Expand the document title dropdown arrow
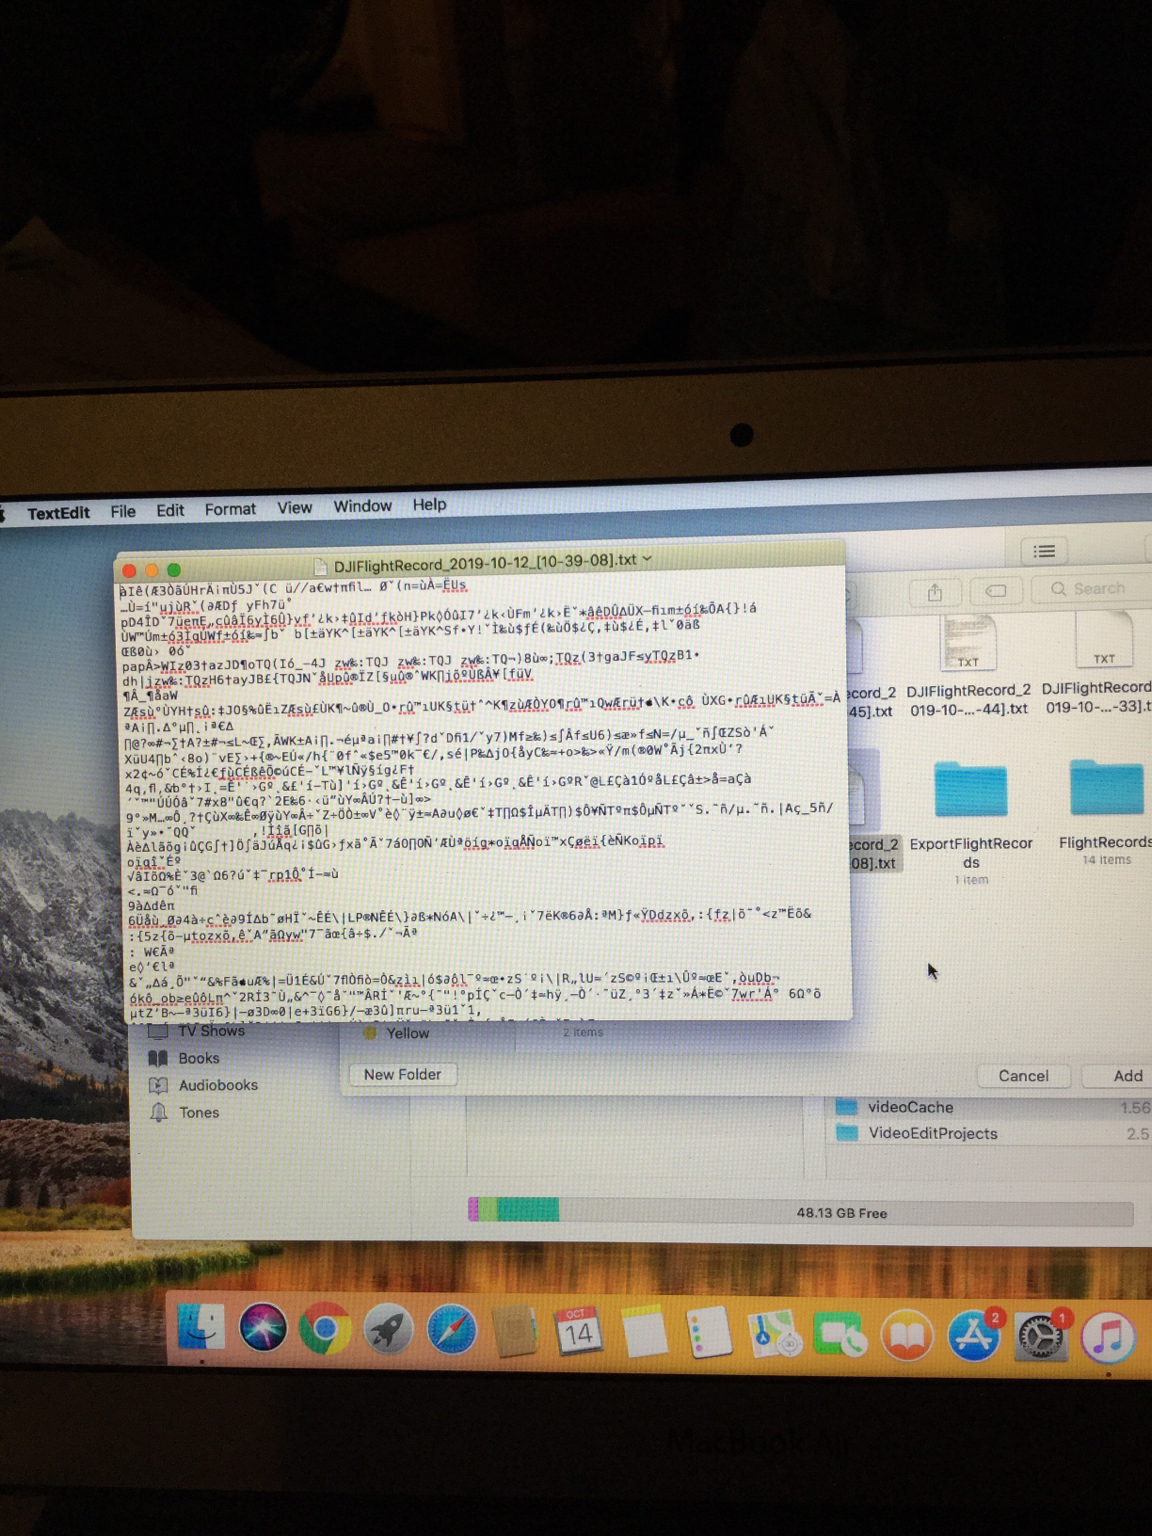Viewport: 1152px width, 1536px height. click(x=647, y=559)
